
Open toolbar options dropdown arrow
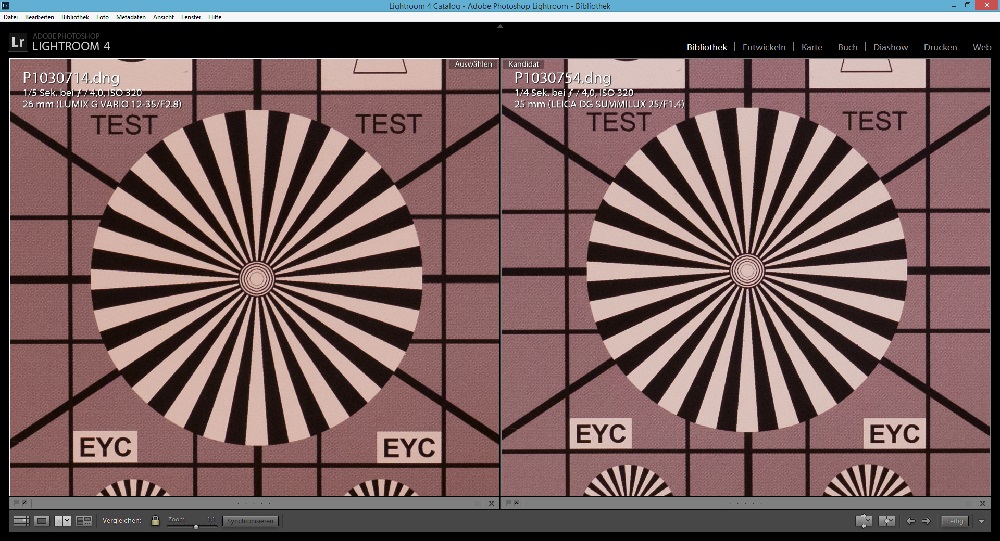(982, 521)
